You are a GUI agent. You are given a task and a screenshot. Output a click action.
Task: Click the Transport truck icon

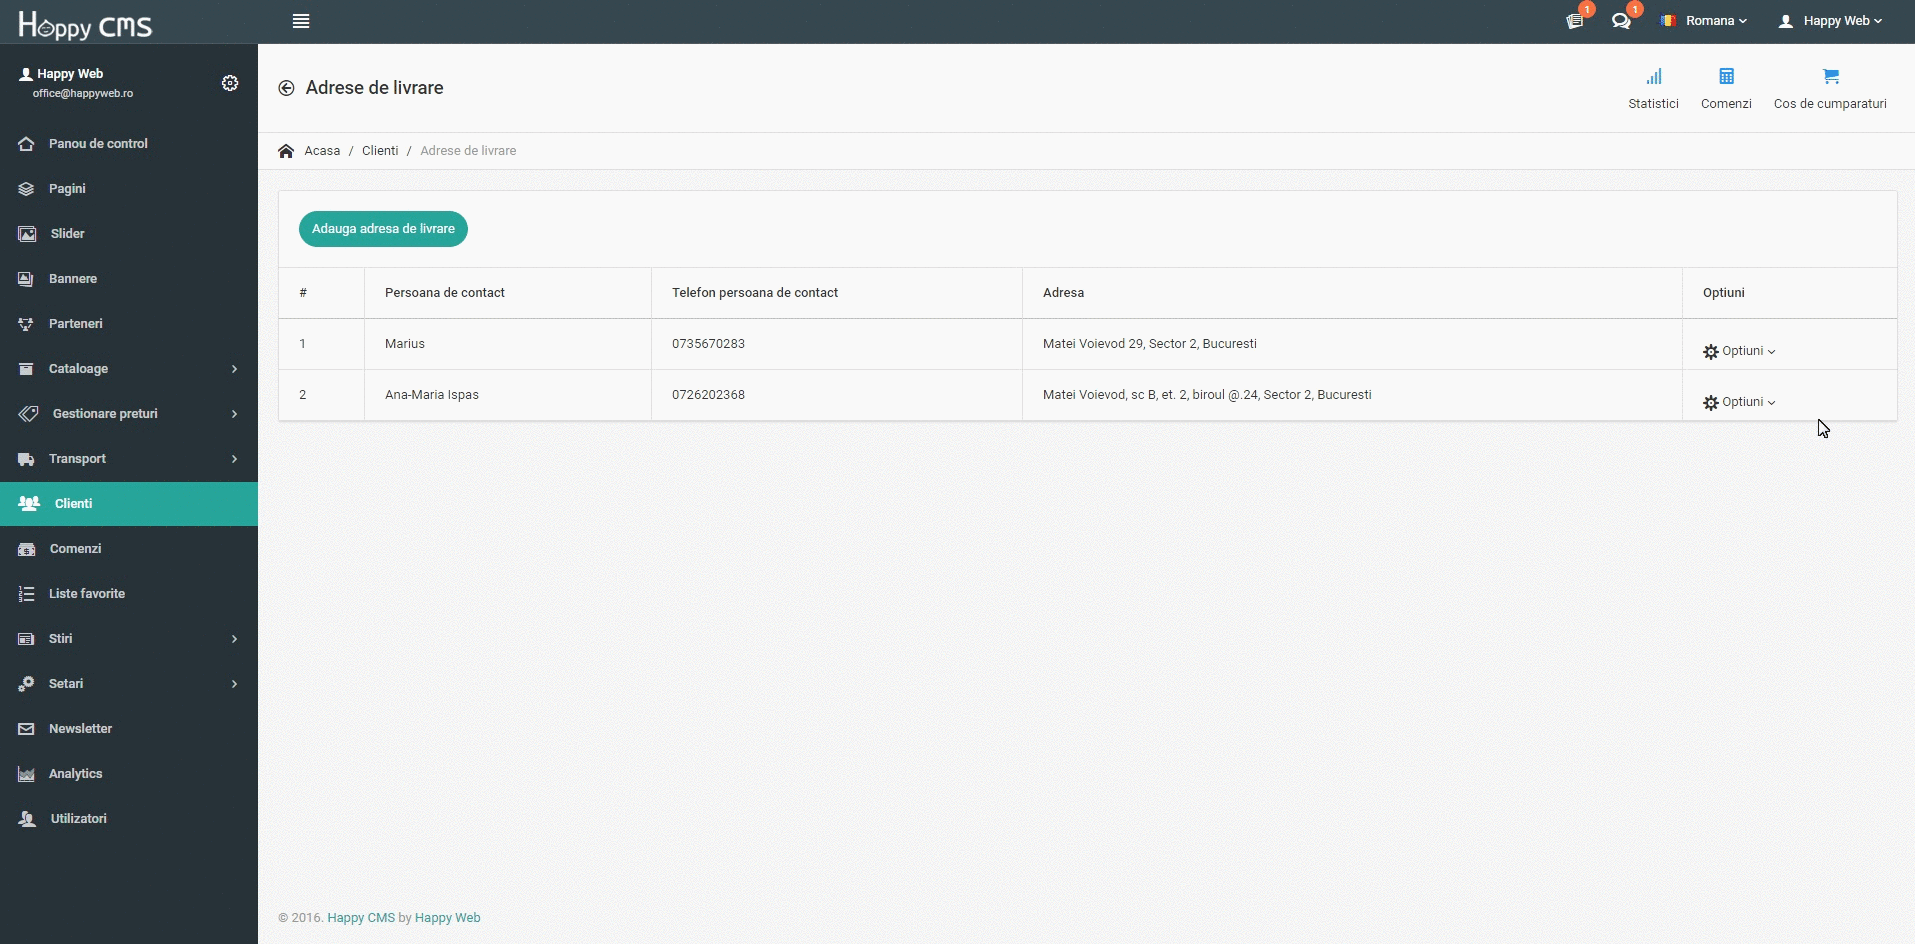coord(27,459)
